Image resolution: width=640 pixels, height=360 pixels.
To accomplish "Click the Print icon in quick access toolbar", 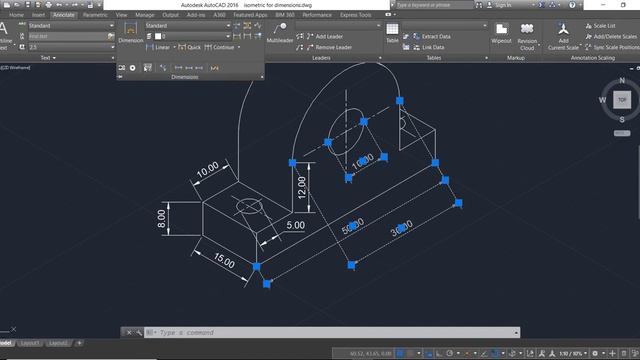I will 49,5.
